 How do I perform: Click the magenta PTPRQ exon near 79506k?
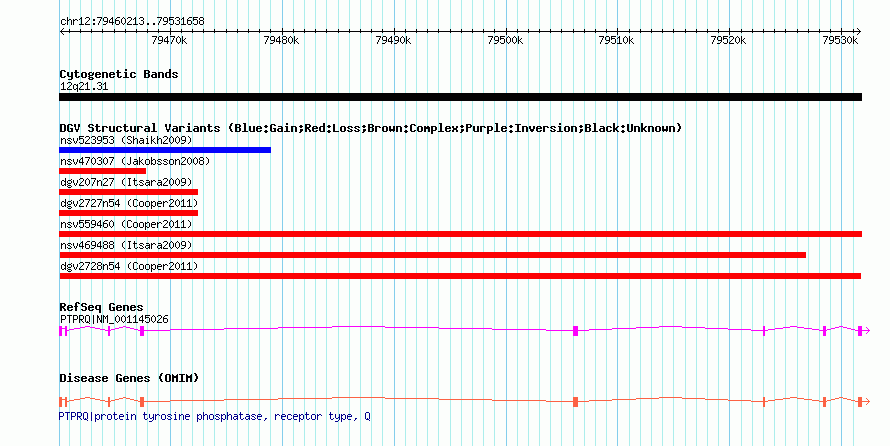click(x=576, y=331)
